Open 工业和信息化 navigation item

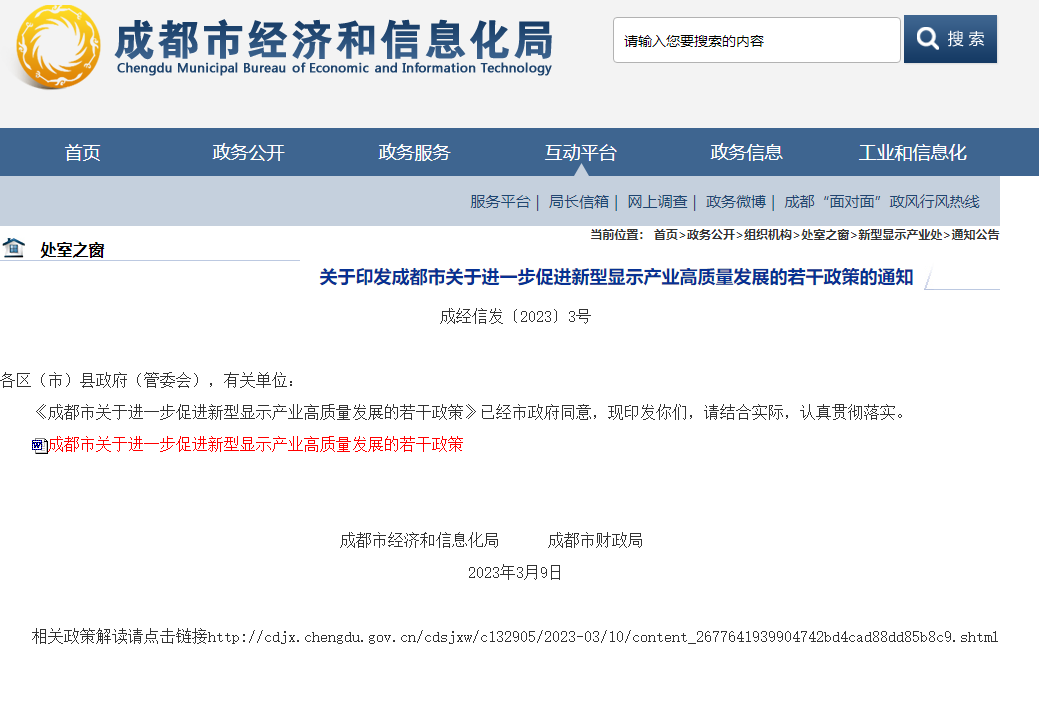point(913,153)
